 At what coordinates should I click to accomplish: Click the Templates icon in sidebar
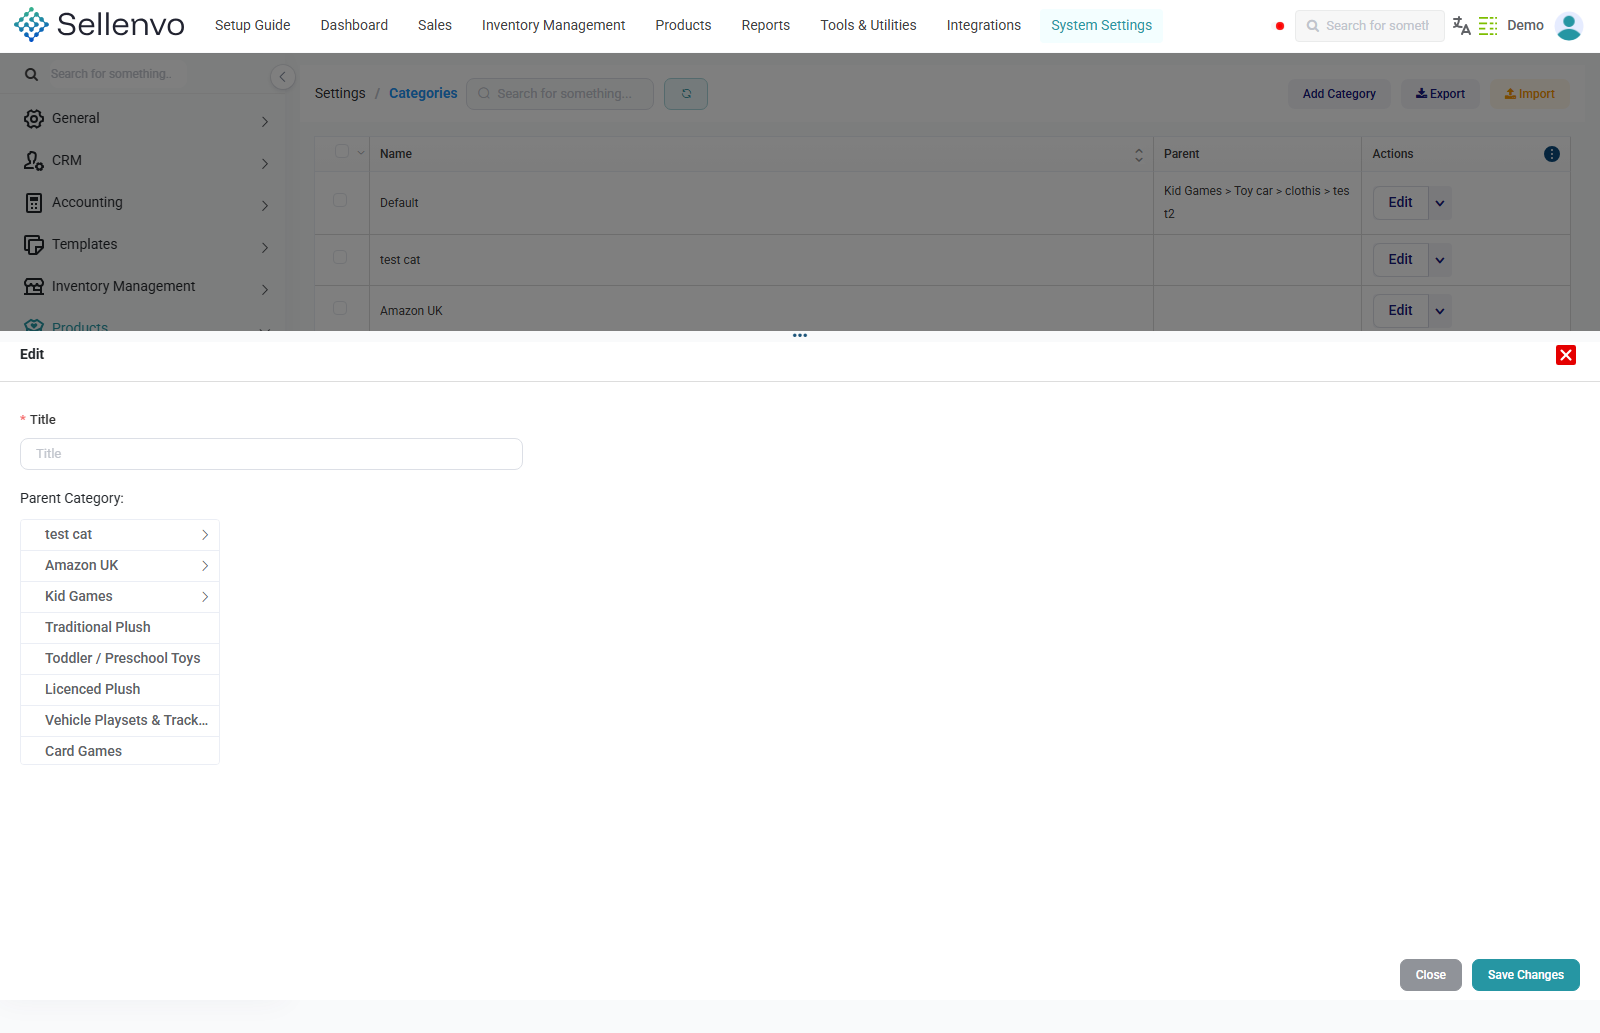34,245
